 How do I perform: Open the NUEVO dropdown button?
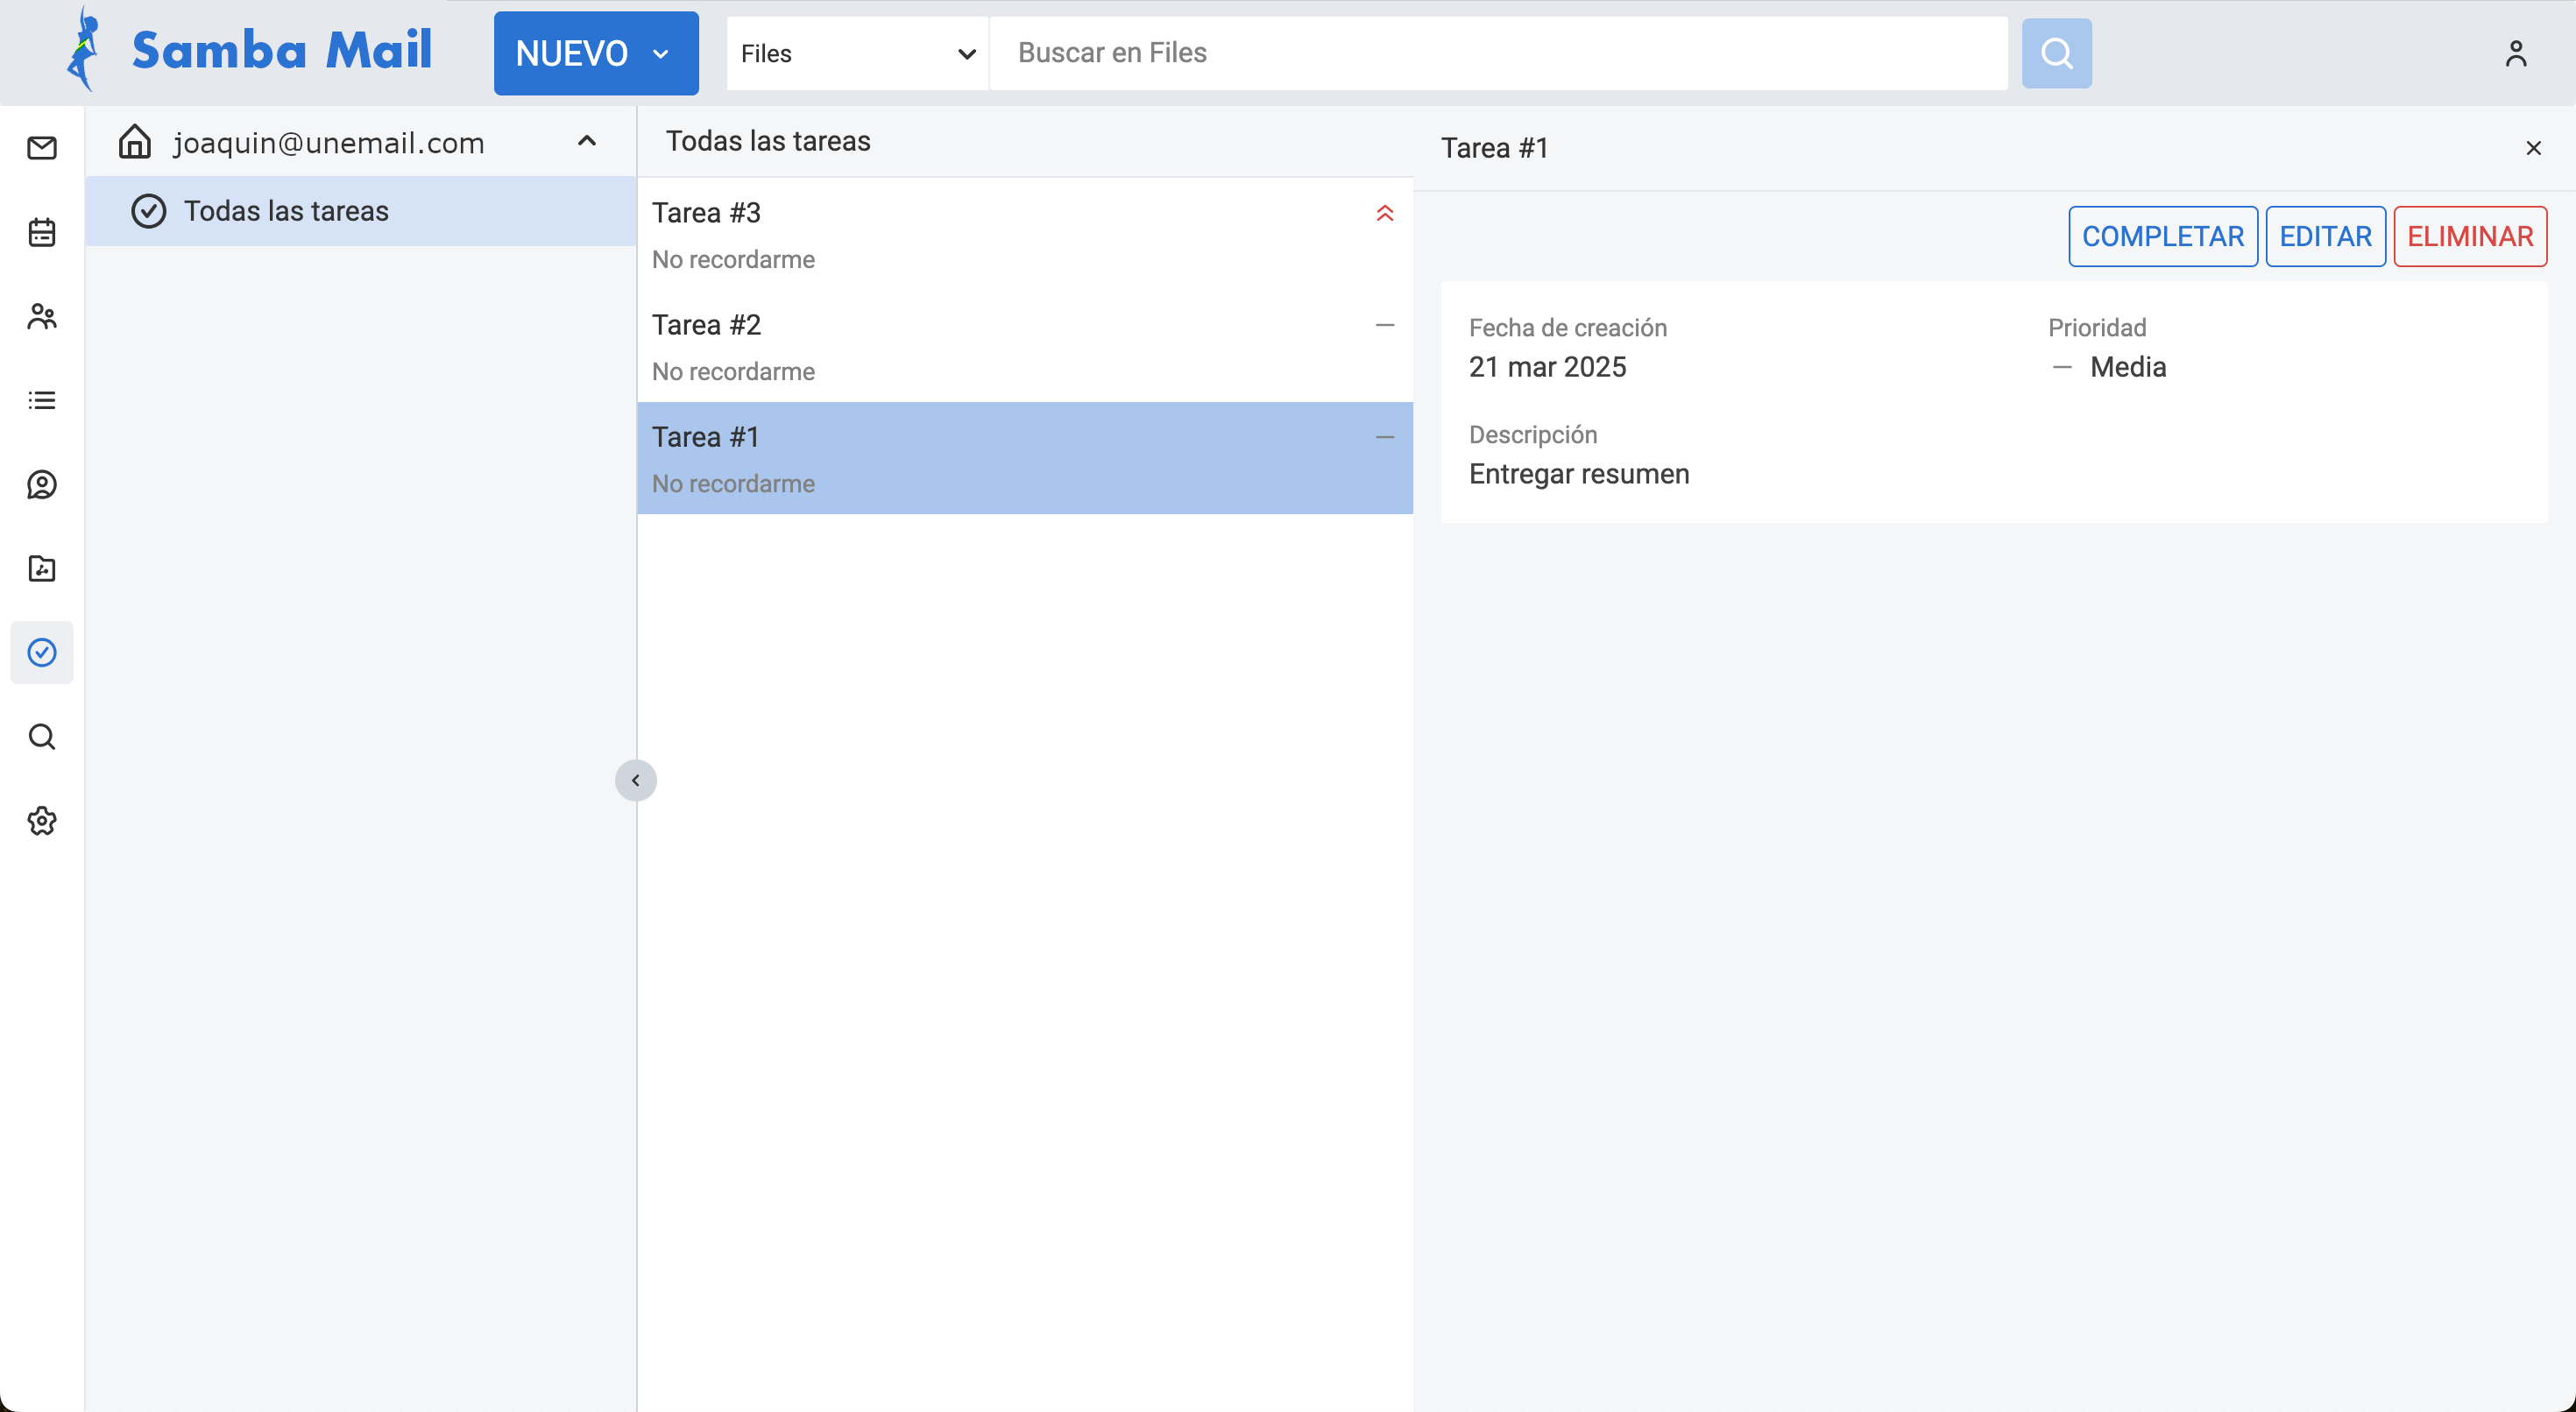pos(596,53)
